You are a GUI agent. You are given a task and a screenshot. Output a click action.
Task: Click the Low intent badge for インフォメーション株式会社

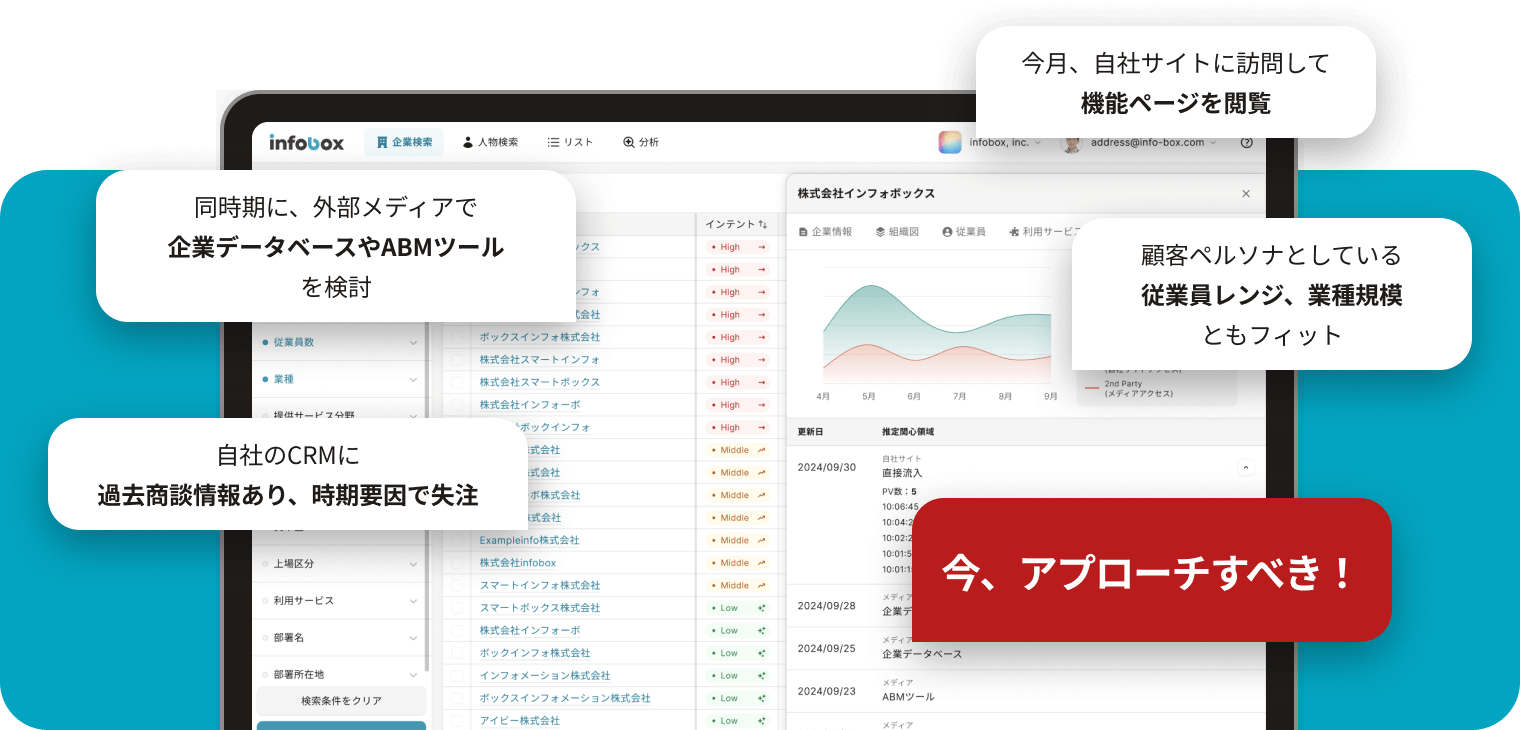[737, 676]
